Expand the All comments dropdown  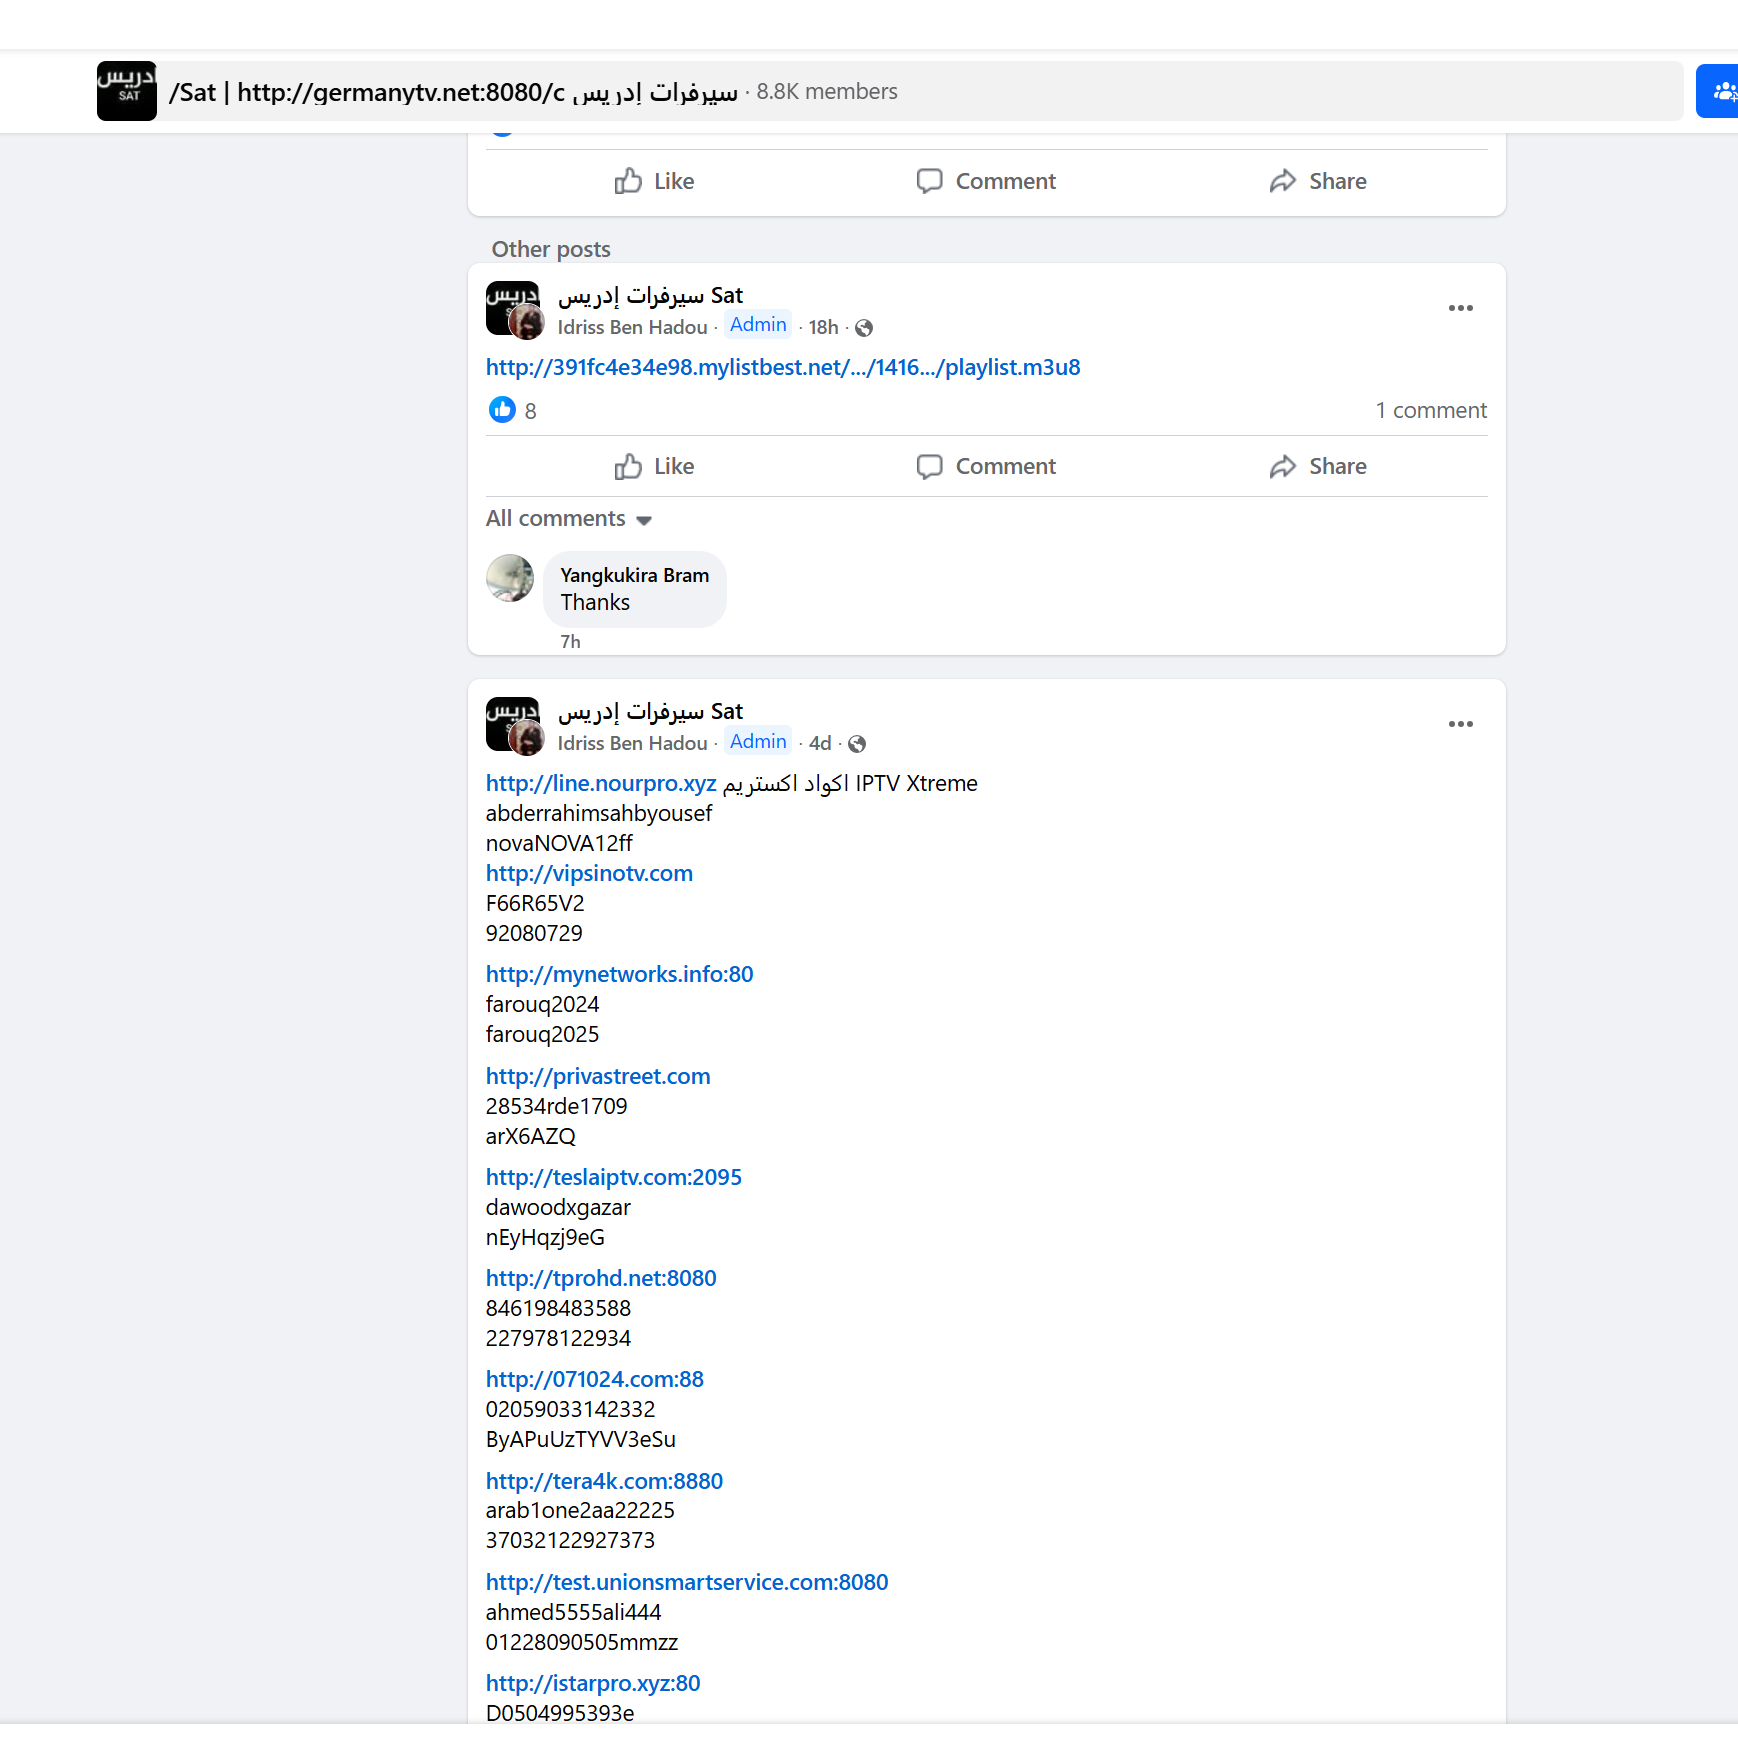(569, 518)
